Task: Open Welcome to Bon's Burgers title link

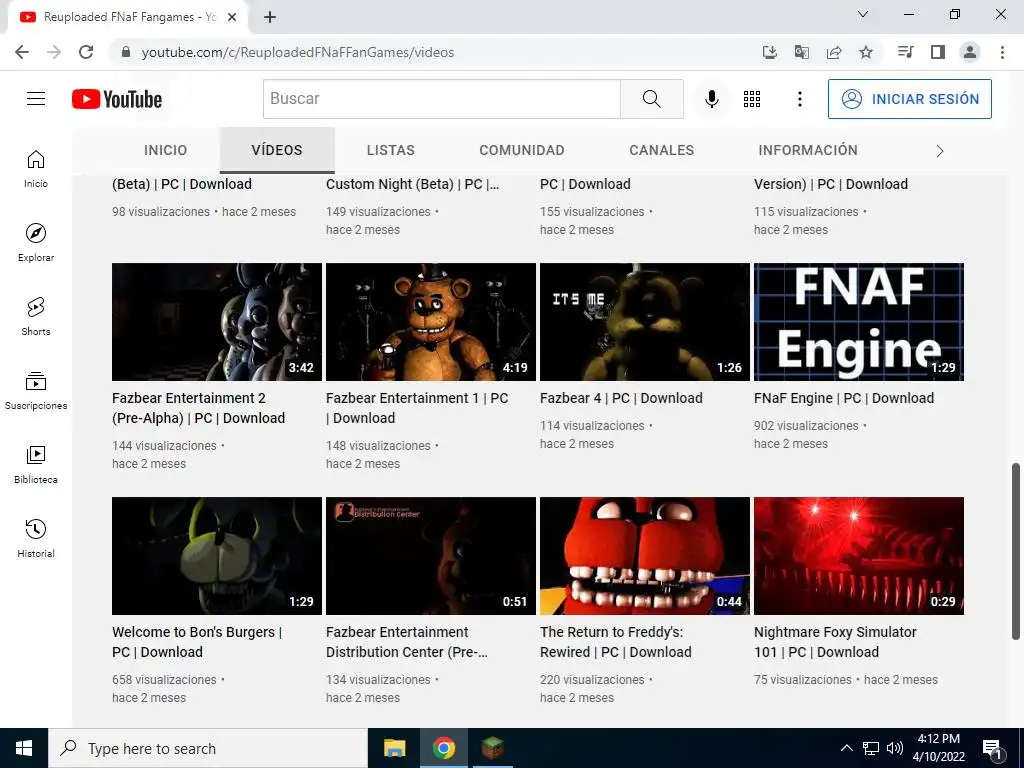Action: [197, 642]
